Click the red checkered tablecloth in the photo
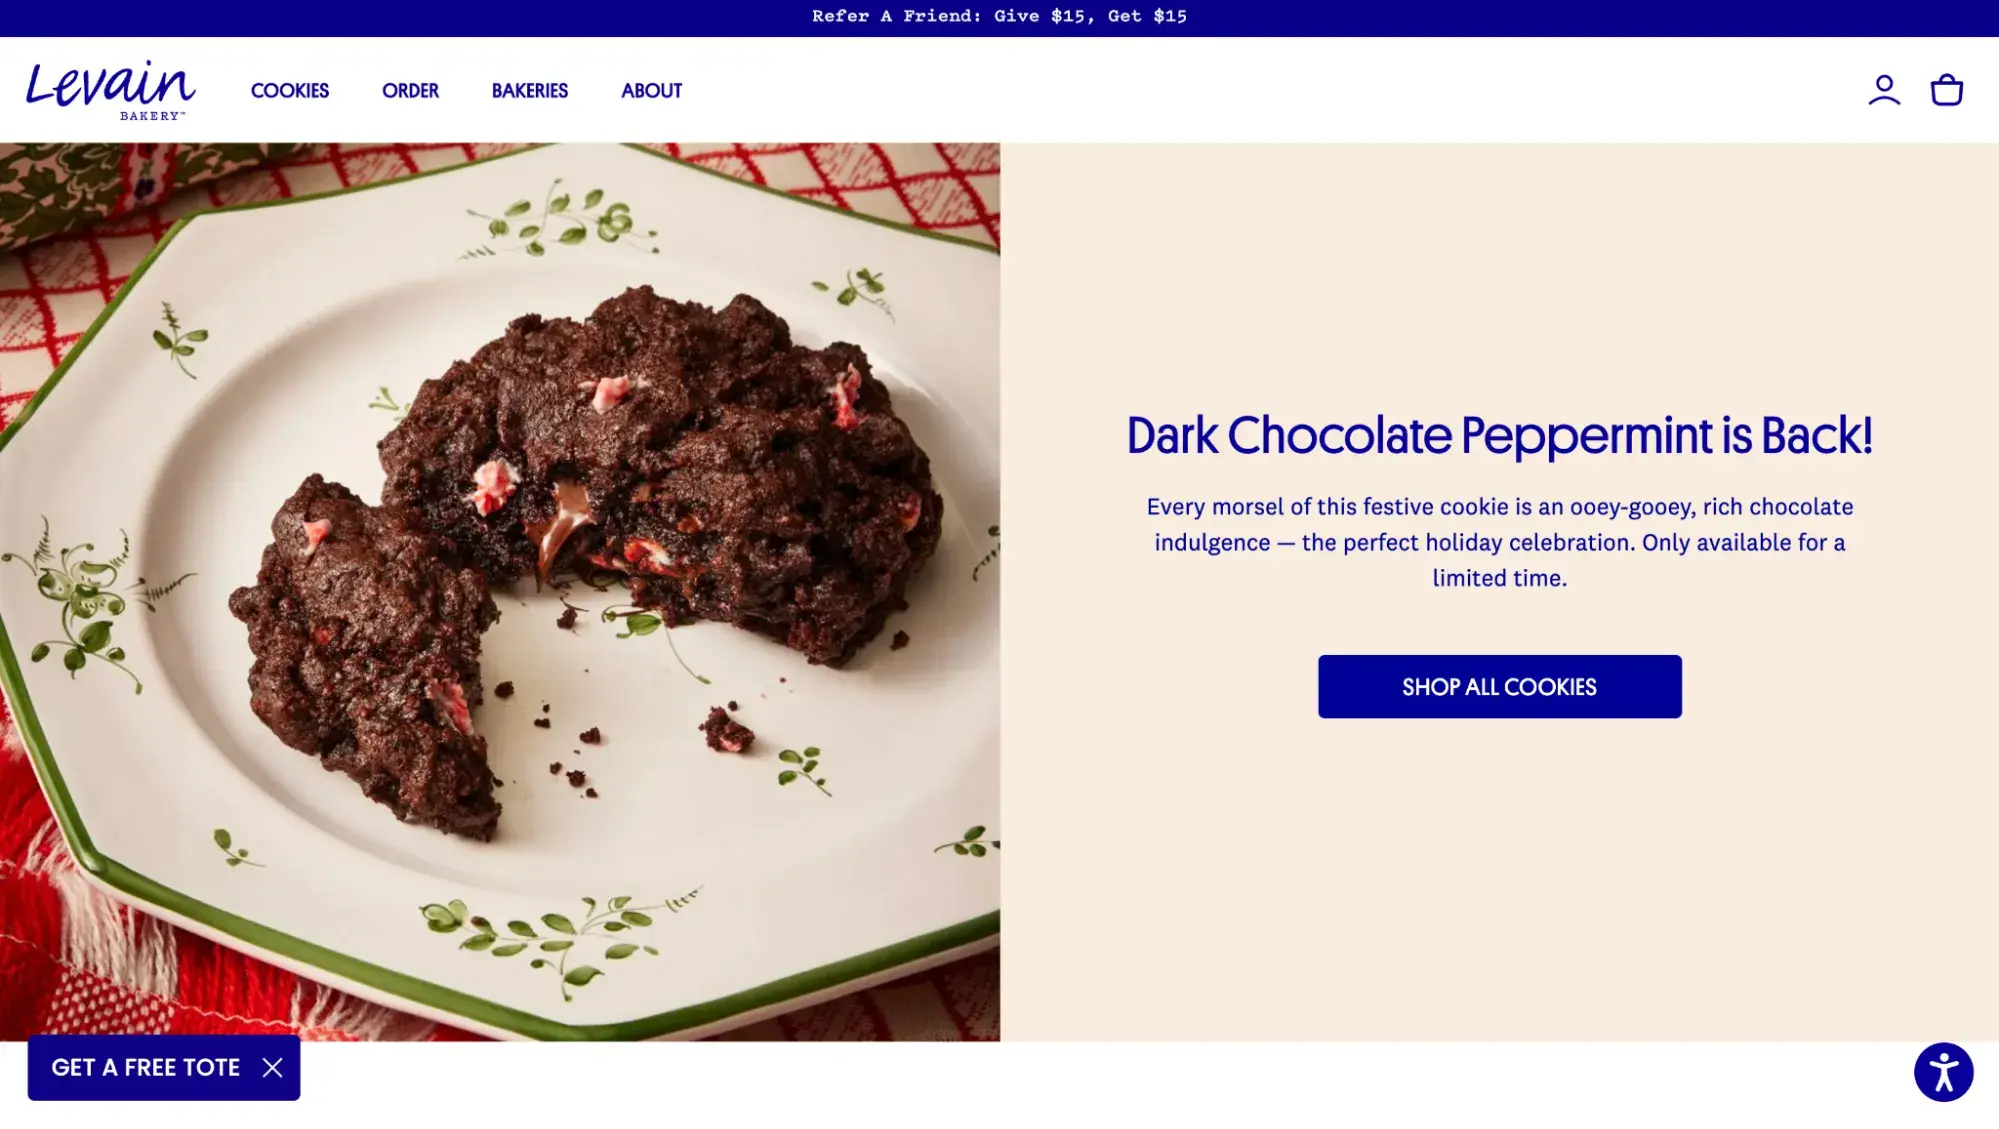1999x1129 pixels. tap(60, 300)
